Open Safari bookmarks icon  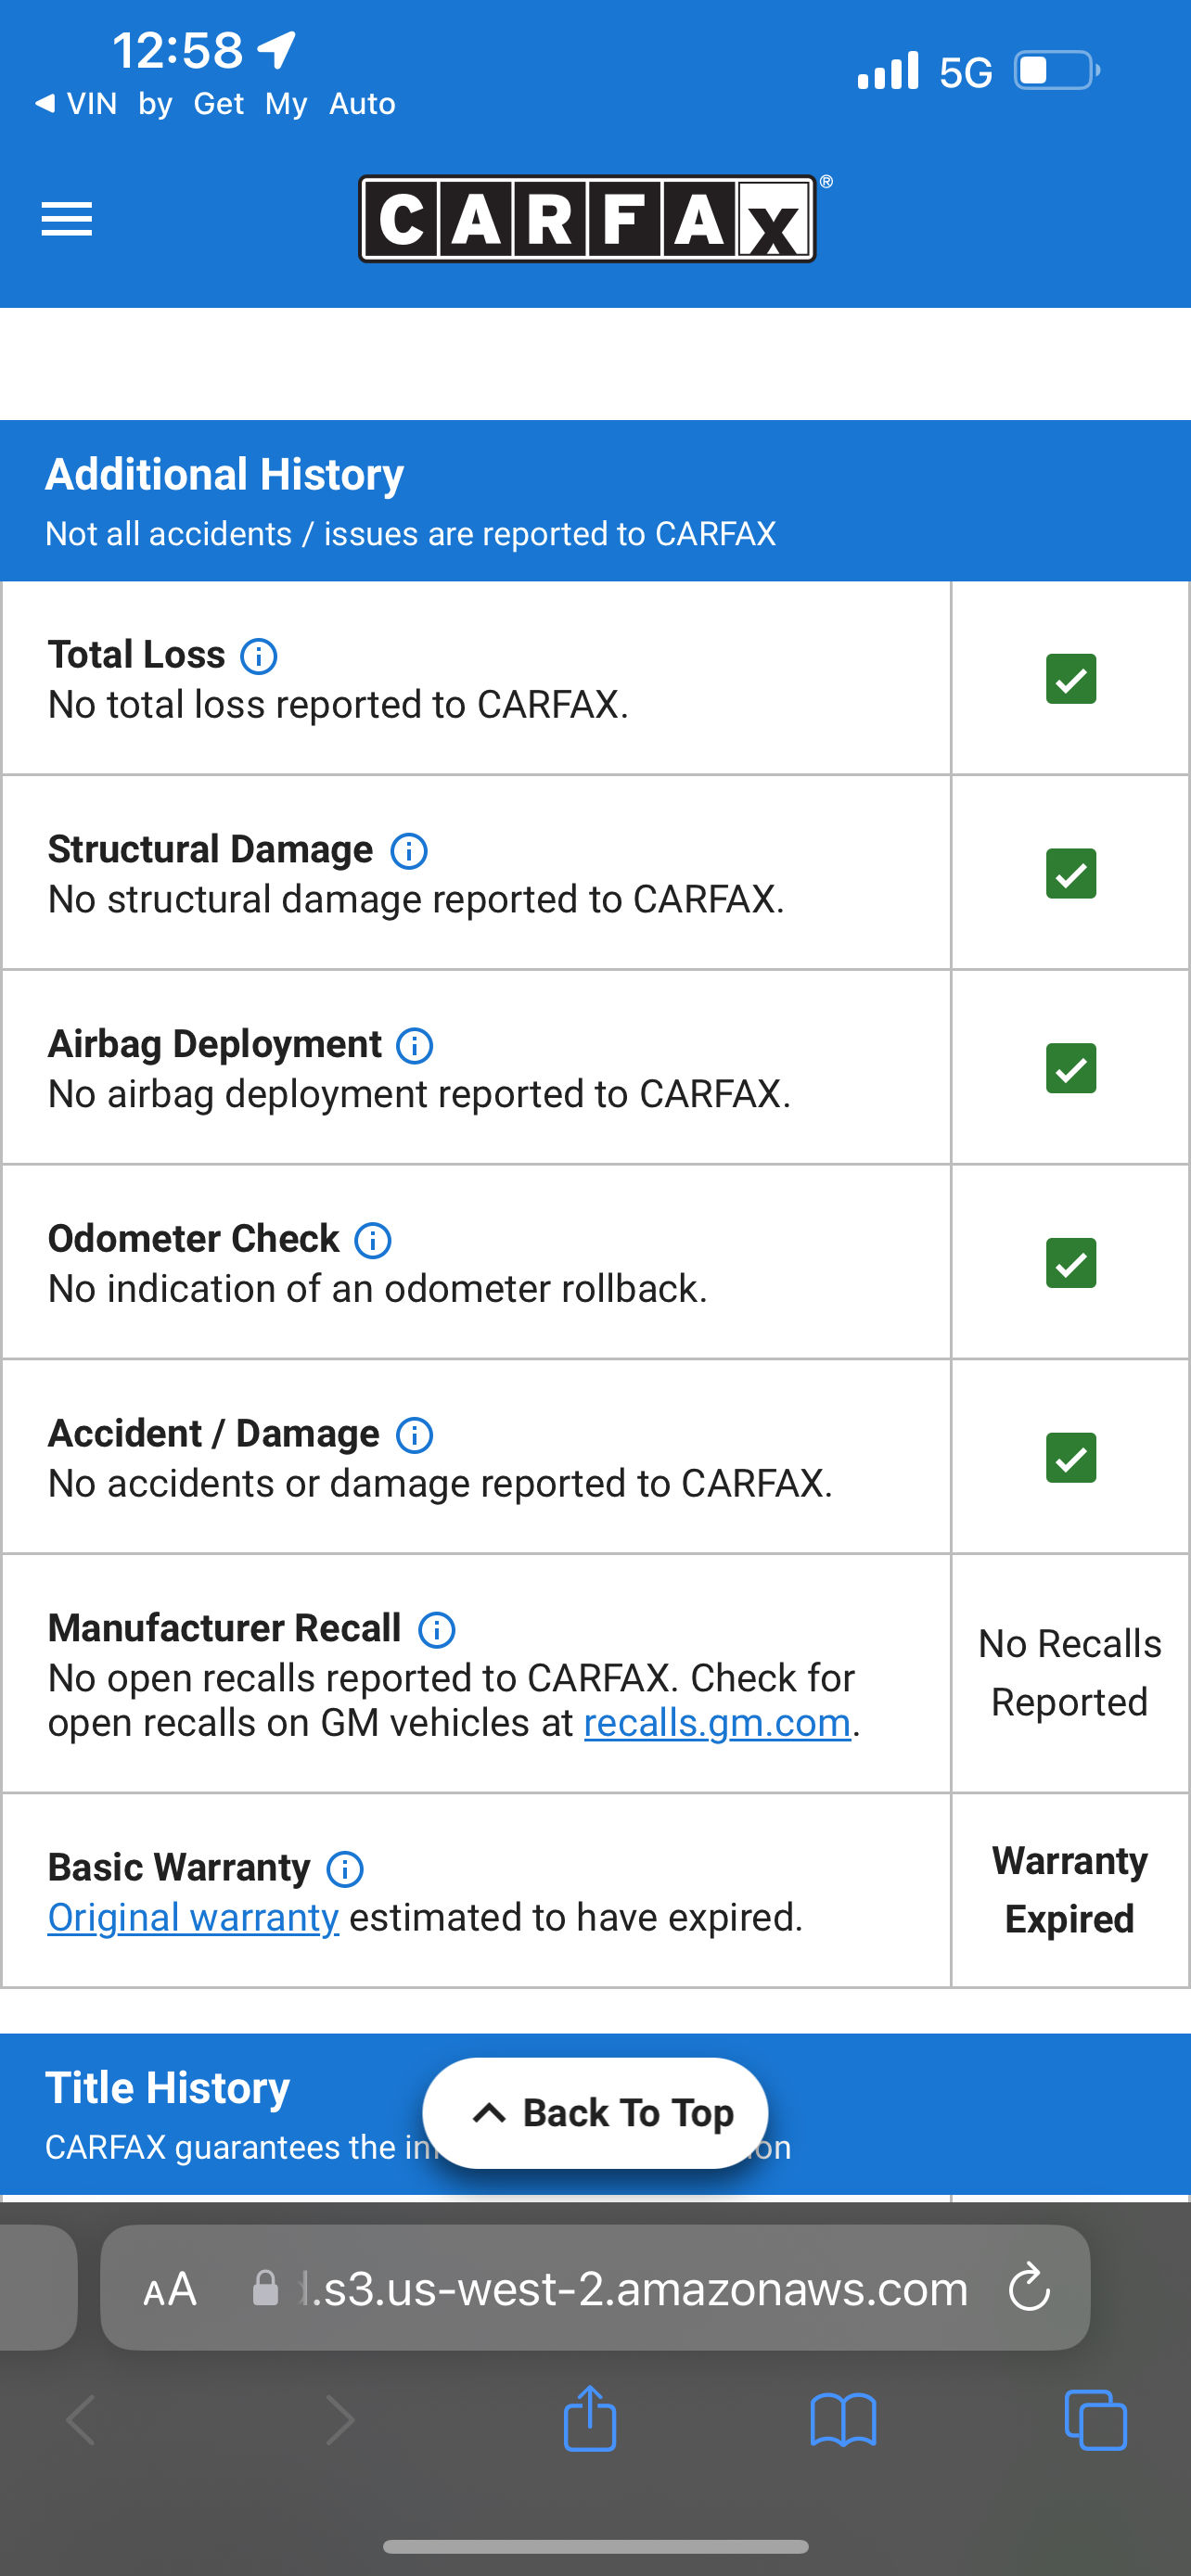pyautogui.click(x=843, y=2420)
